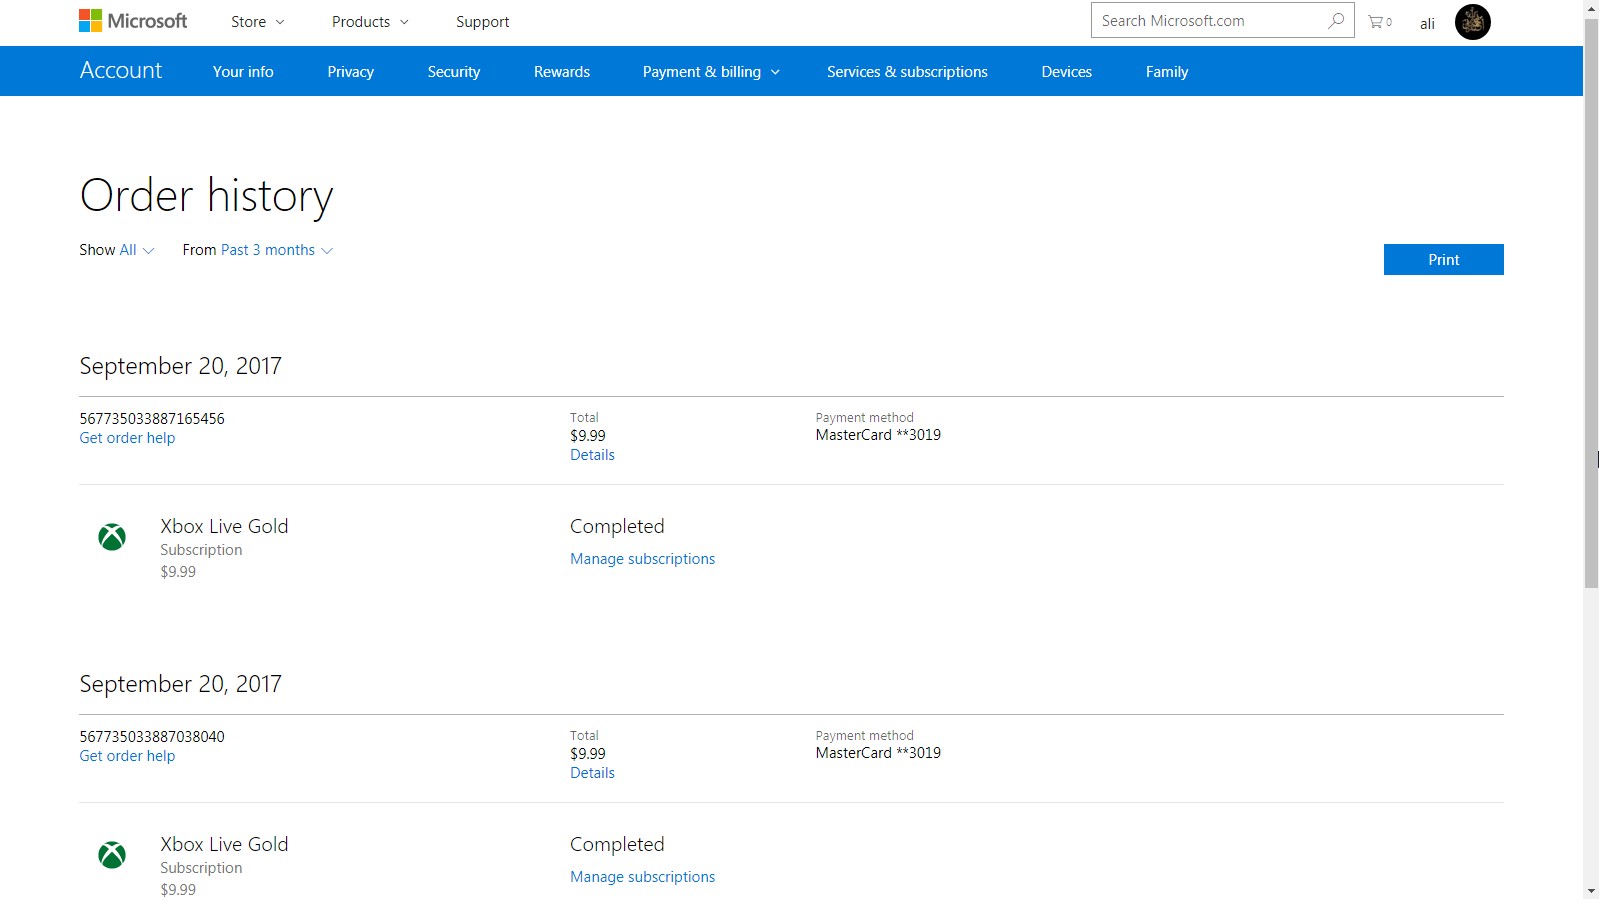Select order number 567735033887165456
Image resolution: width=1599 pixels, height=899 pixels.
(x=152, y=419)
